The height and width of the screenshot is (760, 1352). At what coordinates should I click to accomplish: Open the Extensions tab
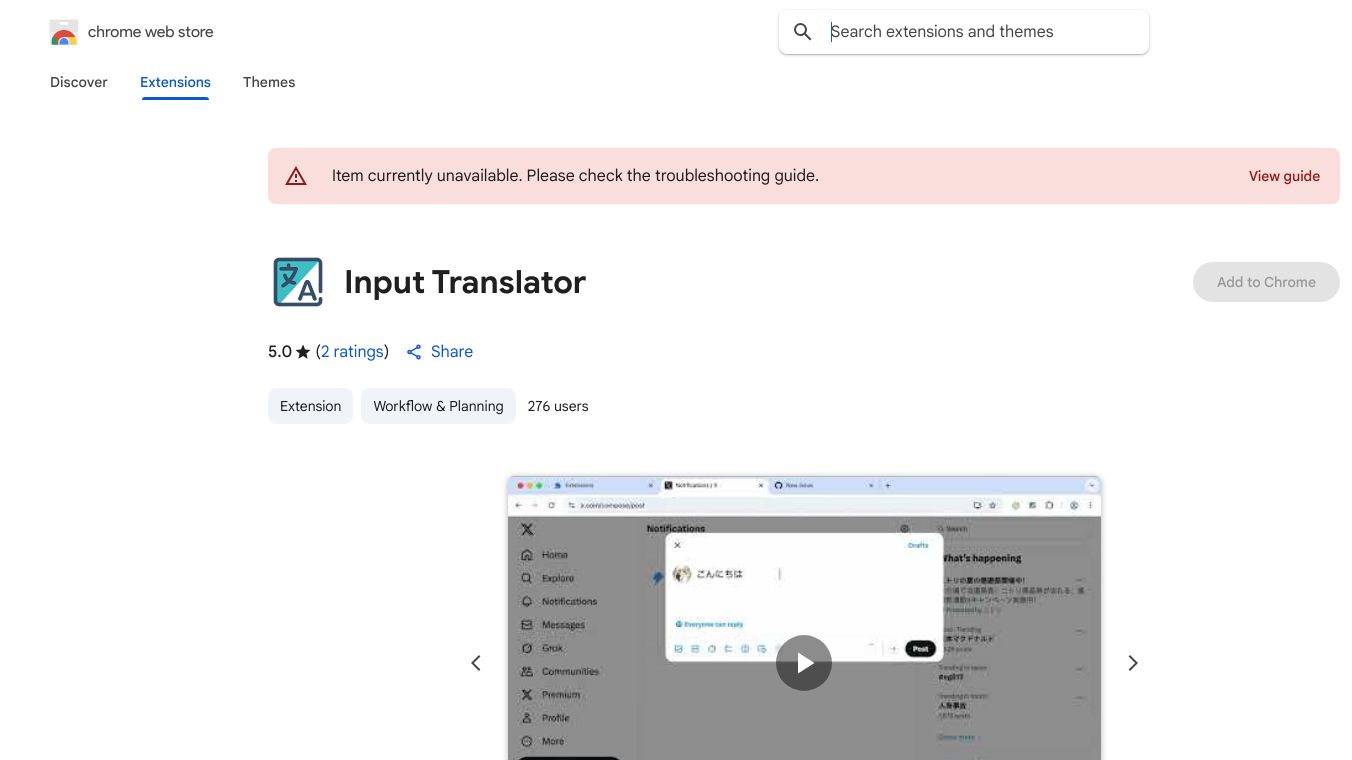[175, 82]
